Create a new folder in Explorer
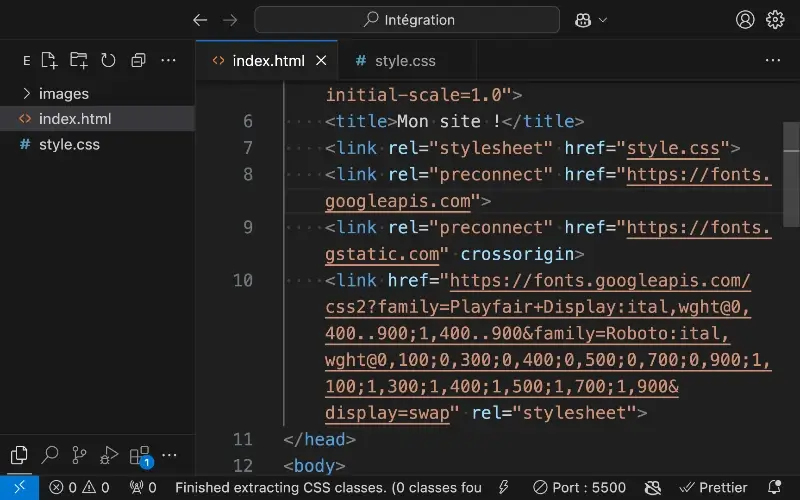Image resolution: width=800 pixels, height=500 pixels. (79, 60)
